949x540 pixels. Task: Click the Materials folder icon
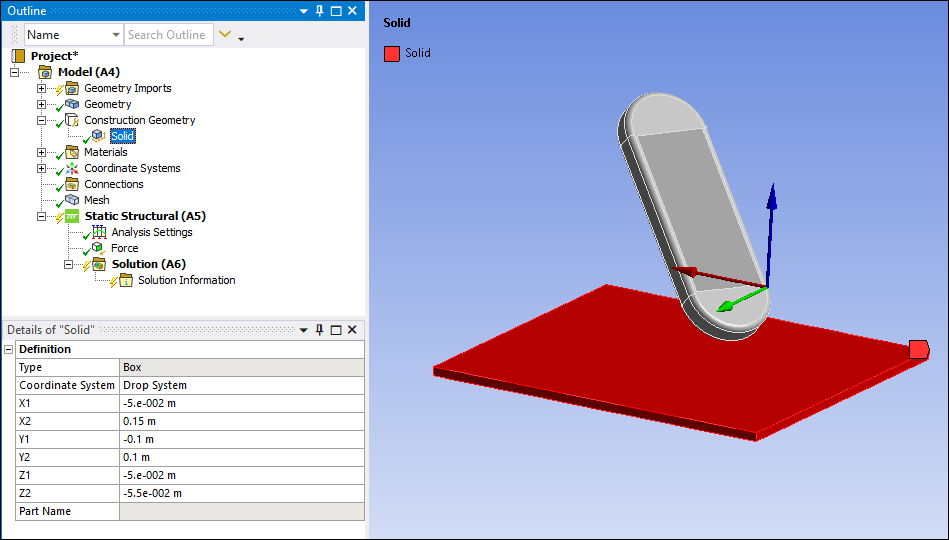point(72,152)
